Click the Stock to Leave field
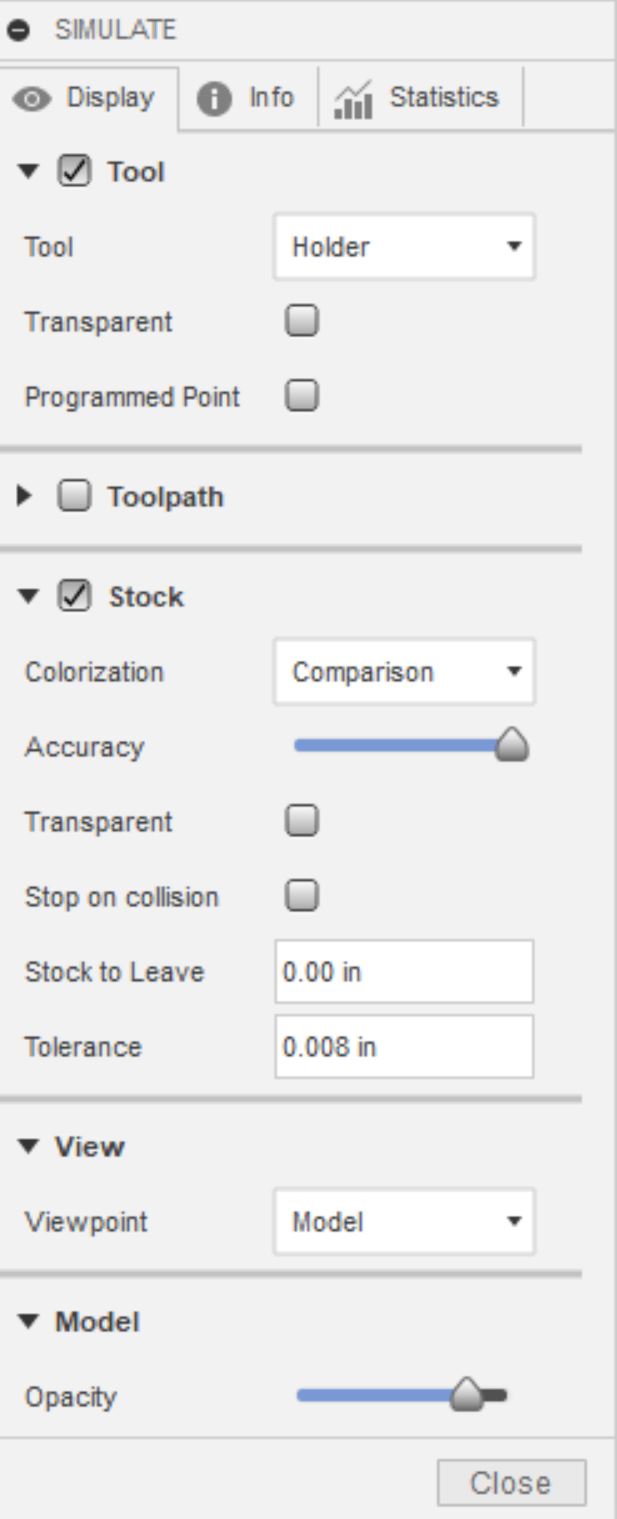617x1519 pixels. (x=404, y=971)
